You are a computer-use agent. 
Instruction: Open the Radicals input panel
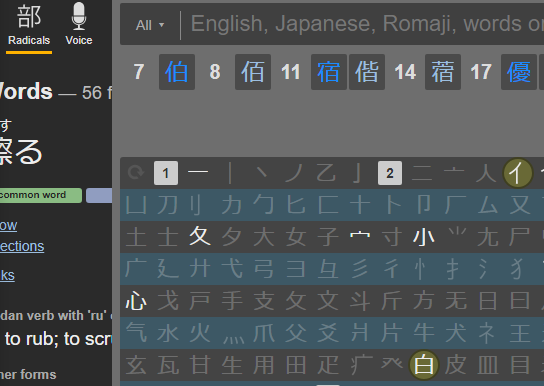[x=29, y=25]
